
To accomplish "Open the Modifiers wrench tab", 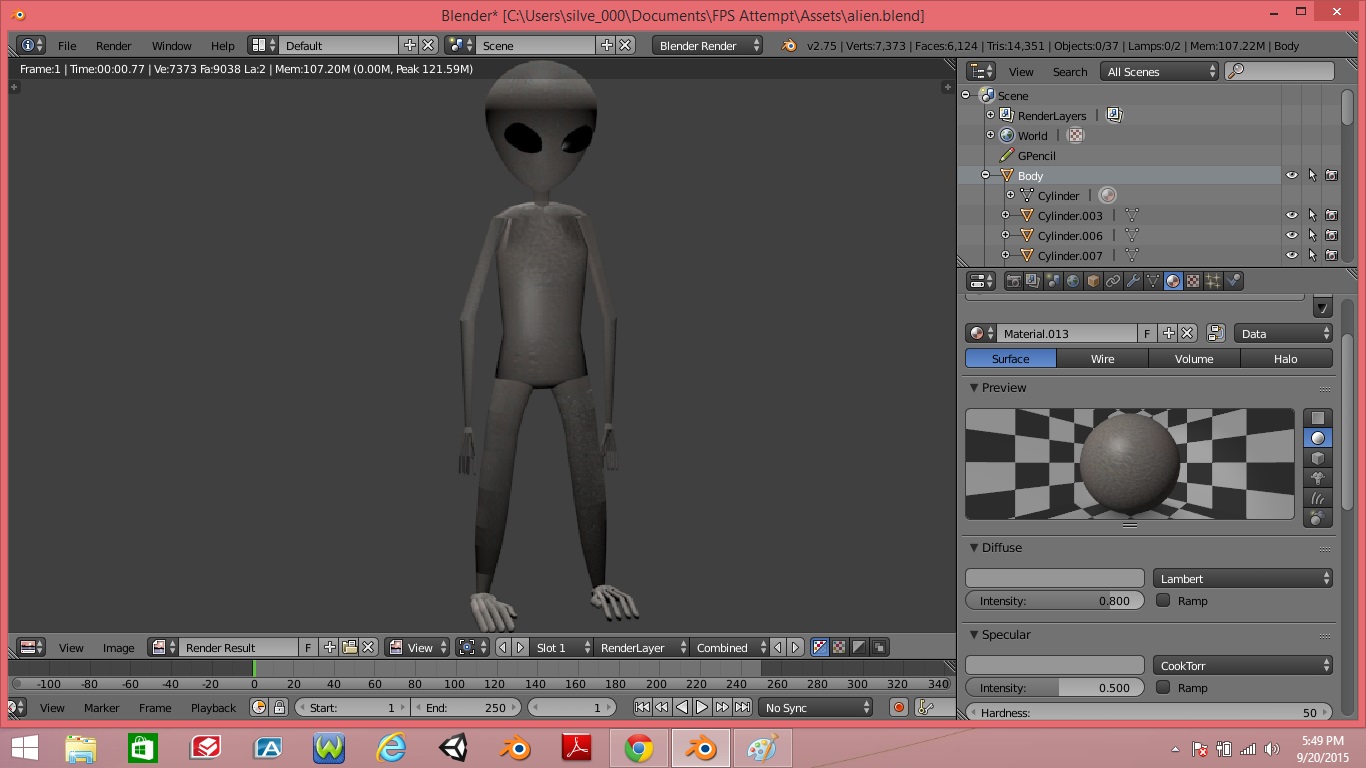I will [1133, 282].
